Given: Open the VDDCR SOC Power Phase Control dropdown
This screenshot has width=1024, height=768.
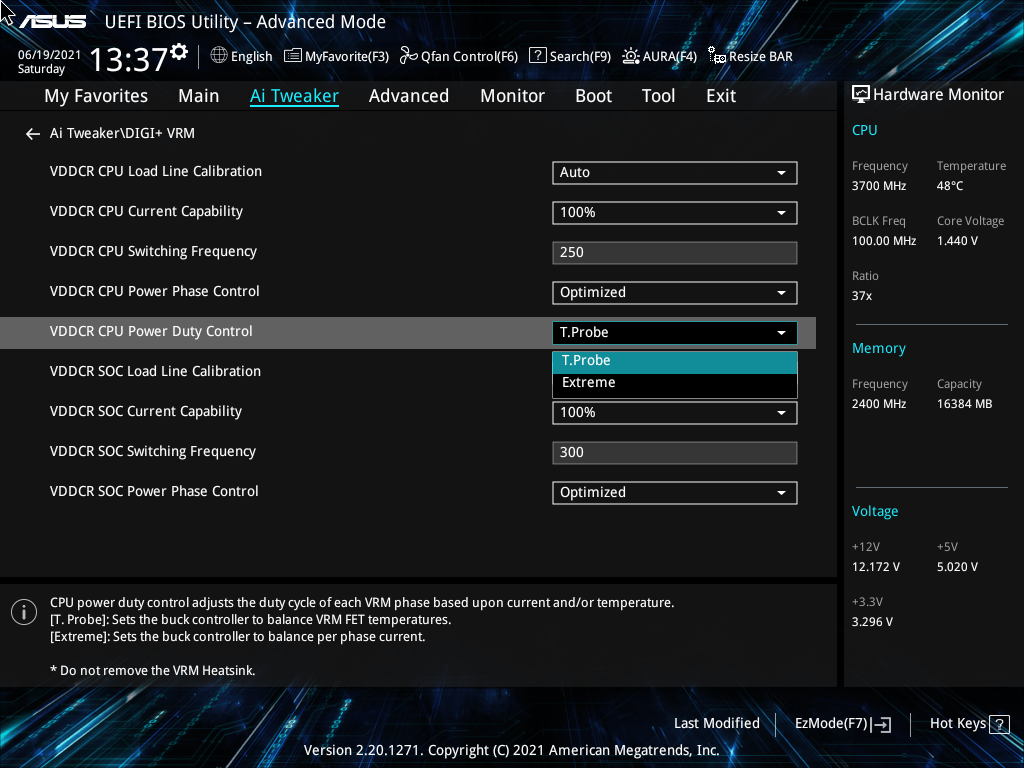Looking at the screenshot, I should click(674, 492).
